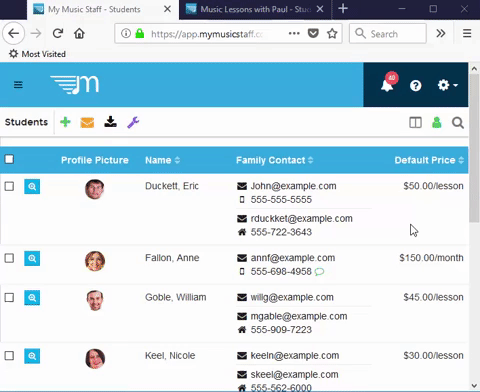The image size is (480, 392).
Task: Sort by the Name column
Action: [x=162, y=160]
